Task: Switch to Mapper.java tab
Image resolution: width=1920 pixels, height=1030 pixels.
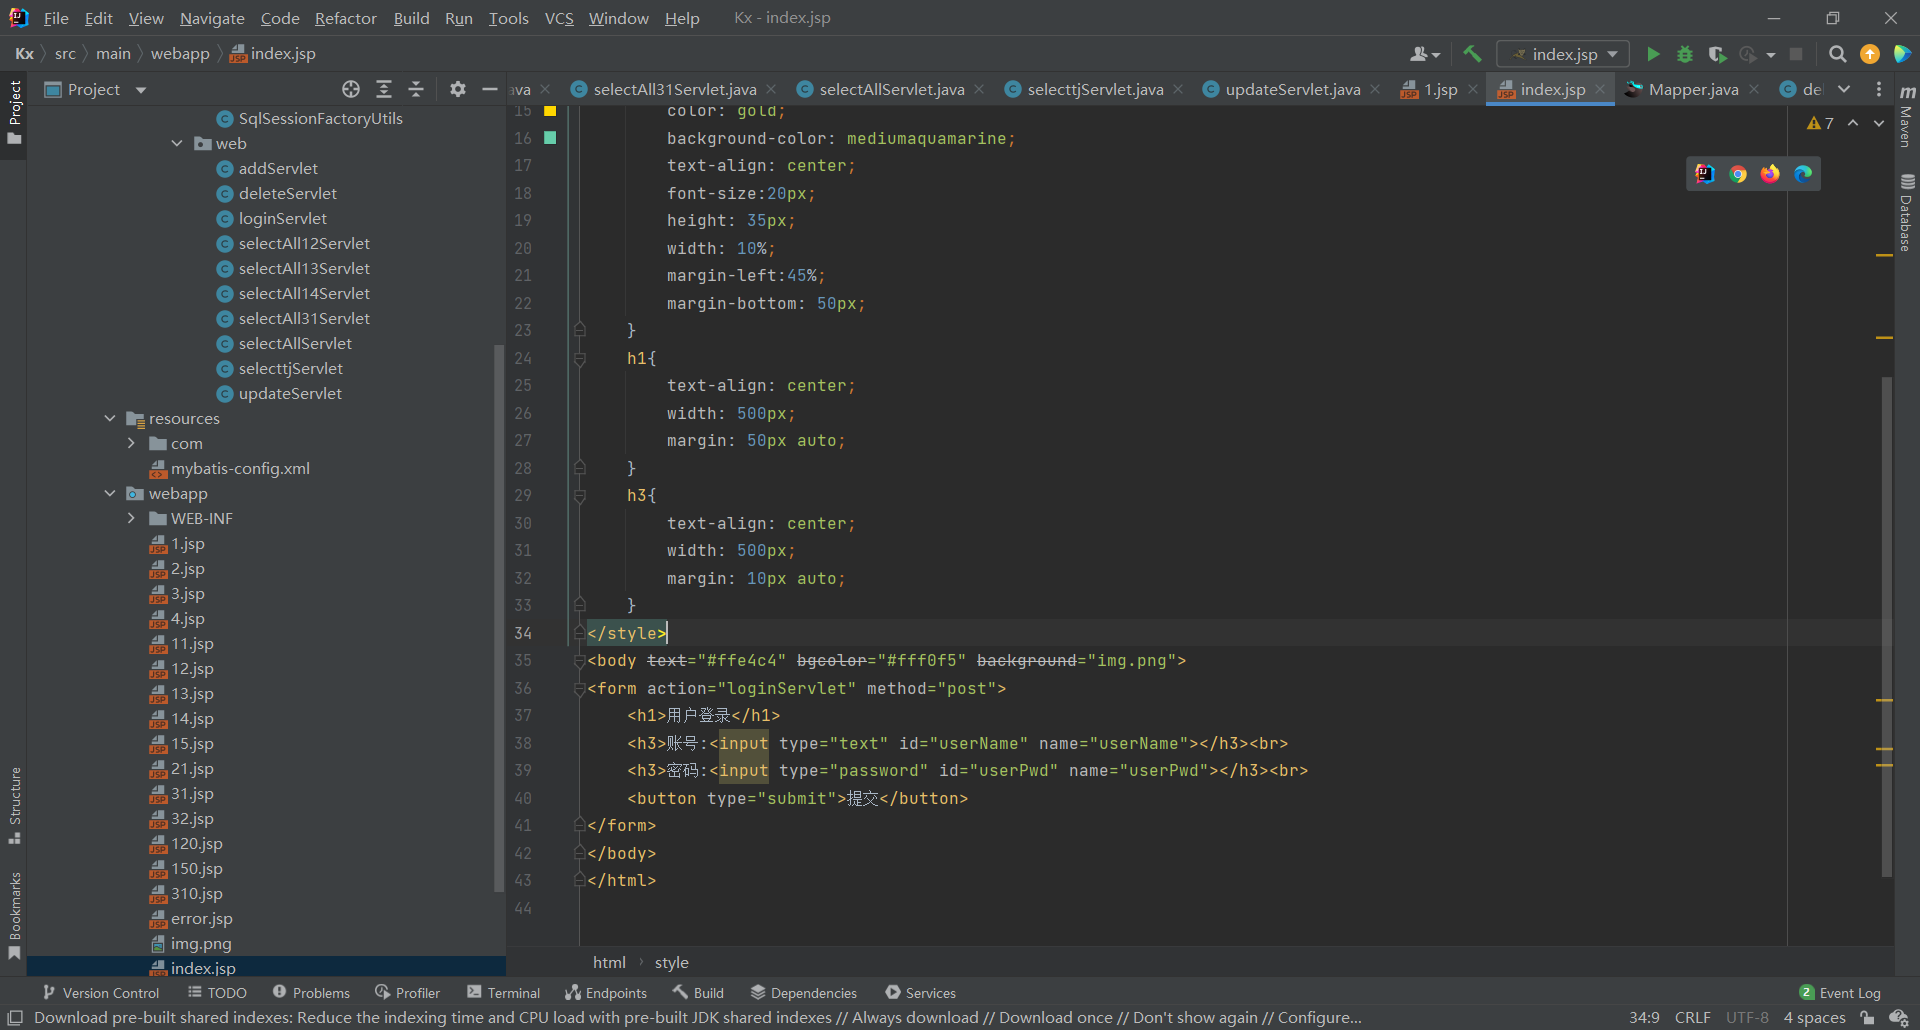Action: (x=1693, y=89)
